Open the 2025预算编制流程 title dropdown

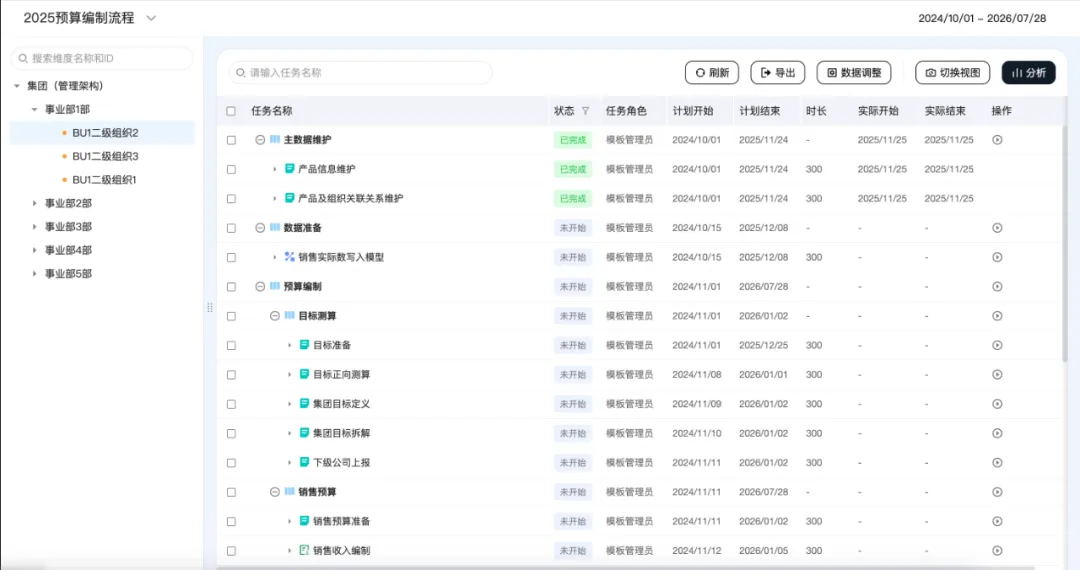[152, 19]
